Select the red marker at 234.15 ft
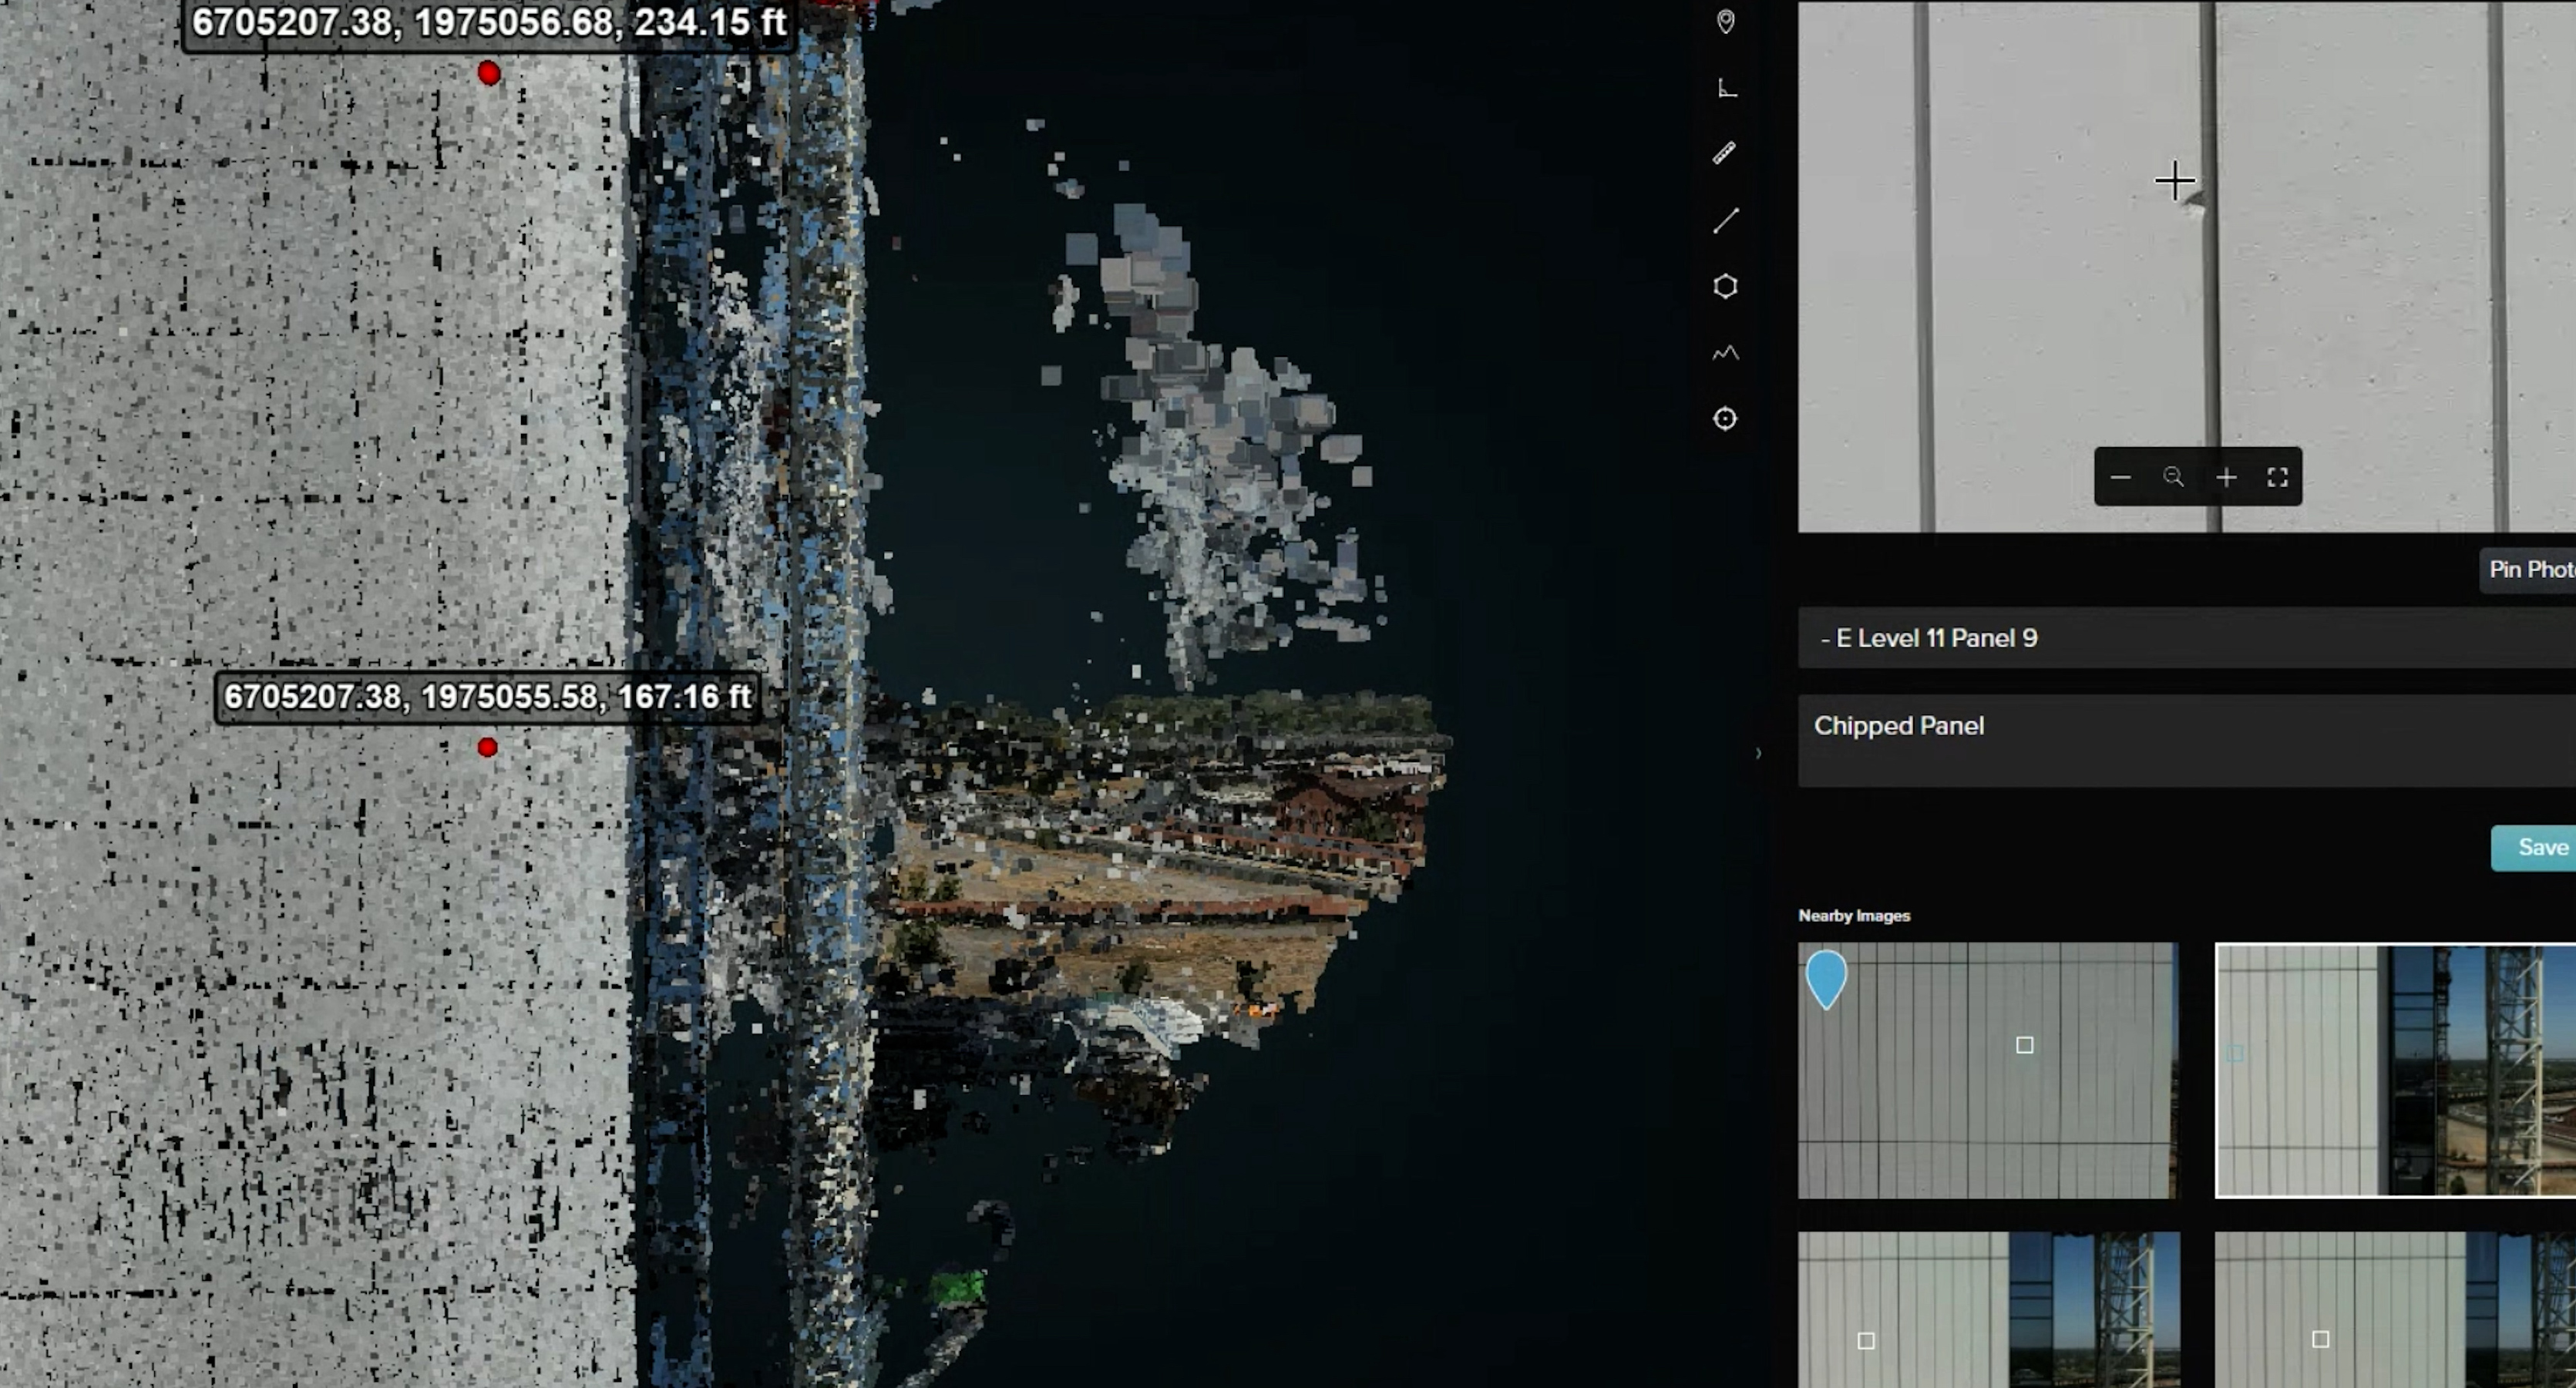 click(x=489, y=73)
